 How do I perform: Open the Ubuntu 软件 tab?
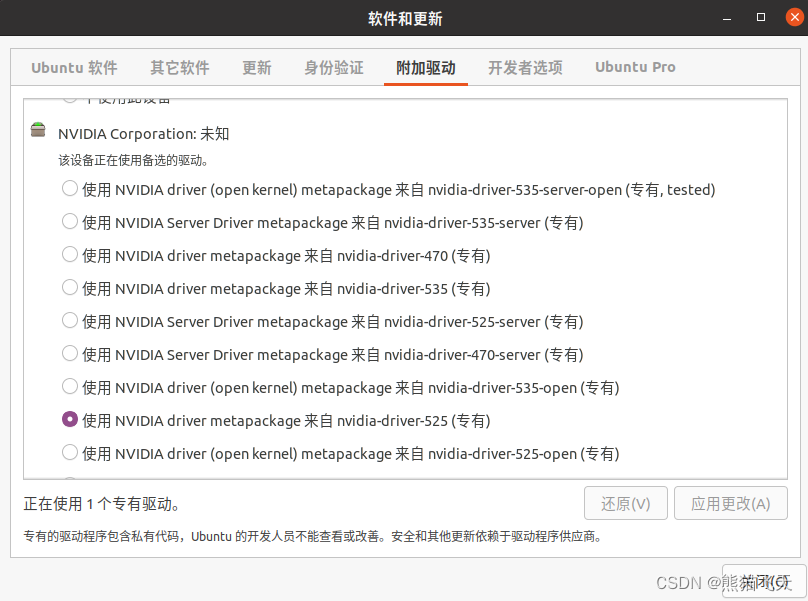(74, 68)
